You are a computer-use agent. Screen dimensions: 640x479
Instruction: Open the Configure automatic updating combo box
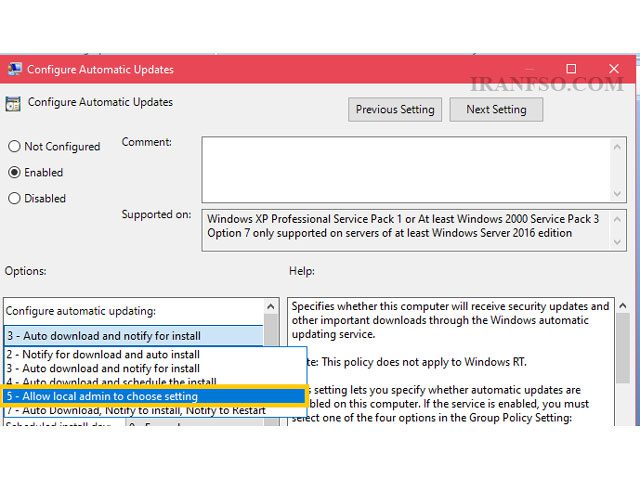click(x=133, y=336)
